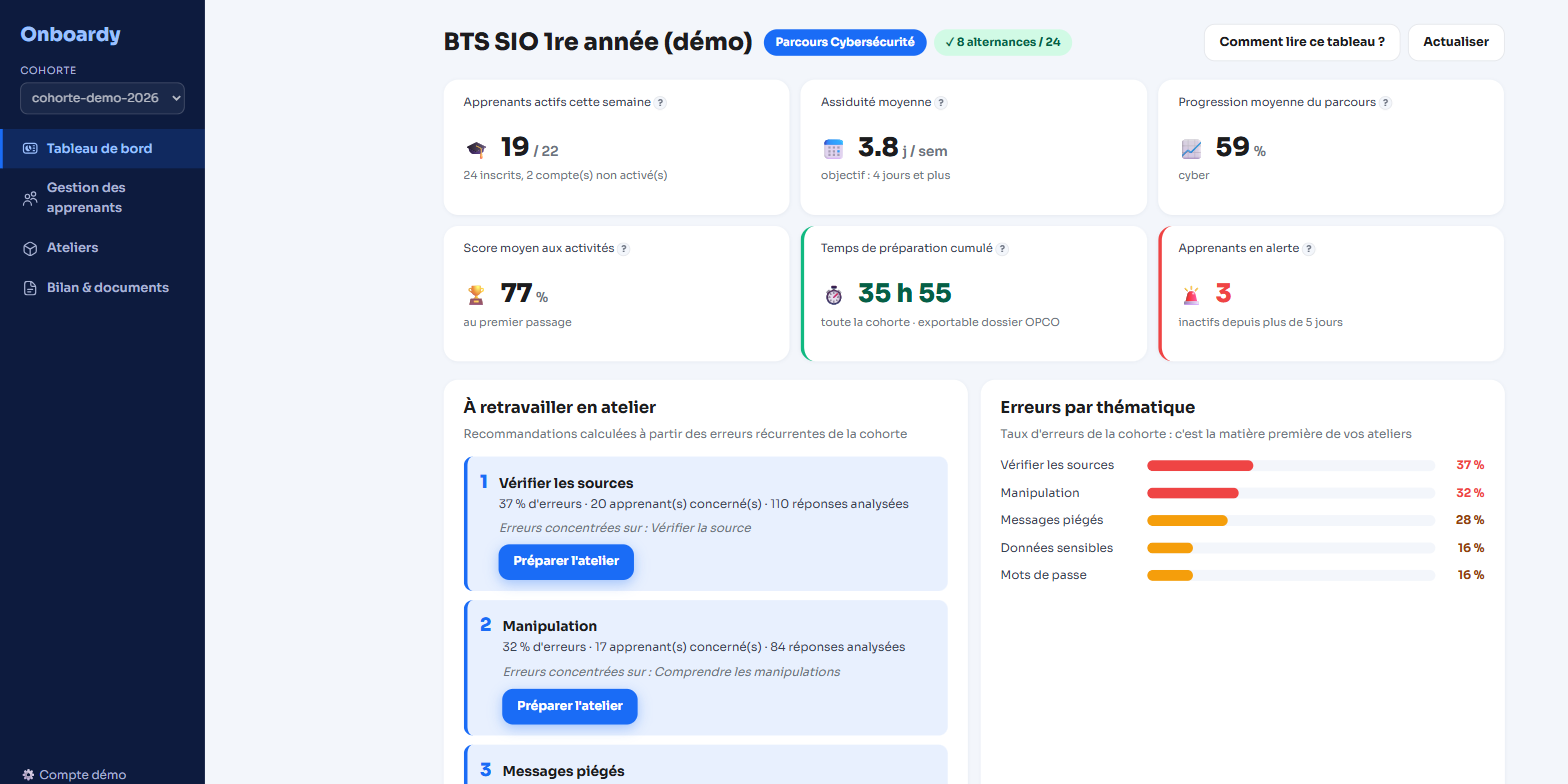Click help icon next to Score moyen aux activités
The height and width of the screenshot is (784, 1568).
(x=624, y=249)
